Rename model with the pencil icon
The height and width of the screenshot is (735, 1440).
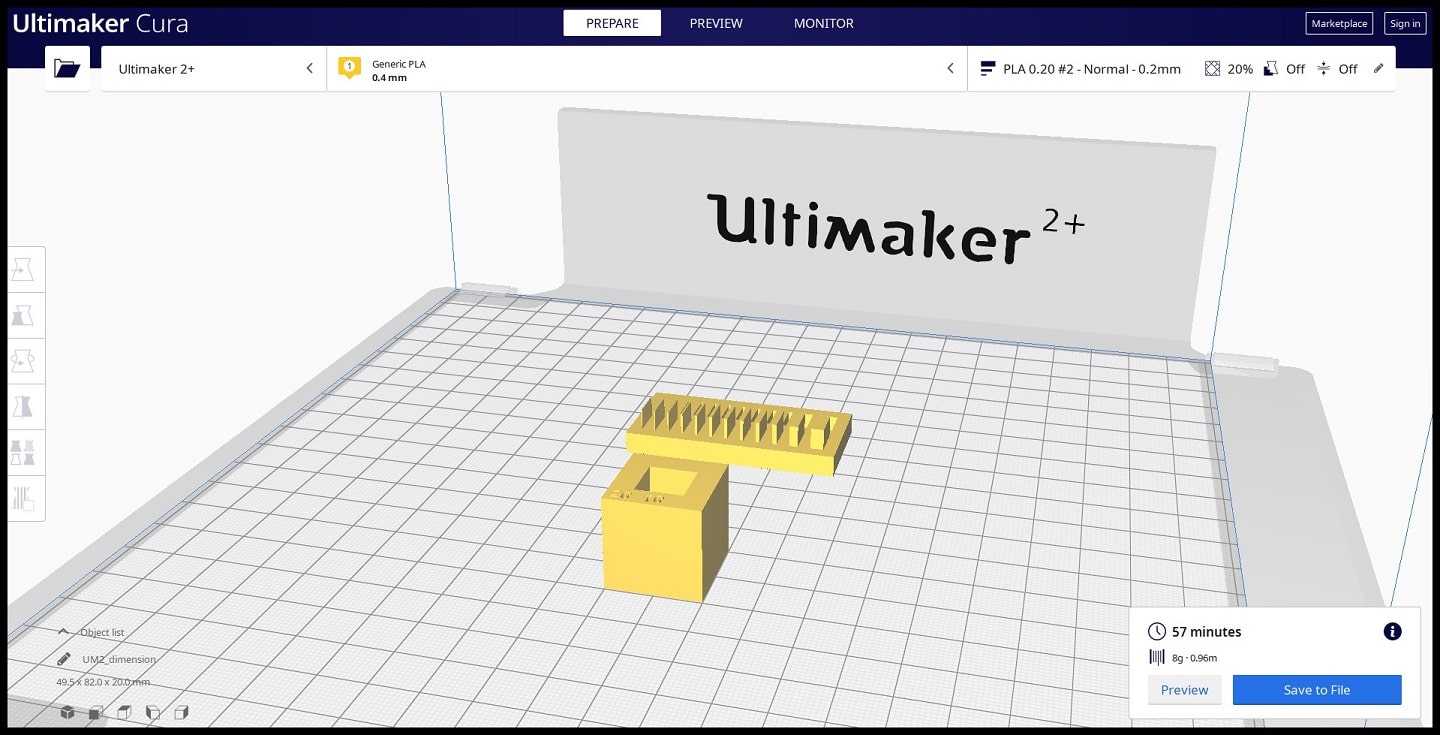point(64,659)
